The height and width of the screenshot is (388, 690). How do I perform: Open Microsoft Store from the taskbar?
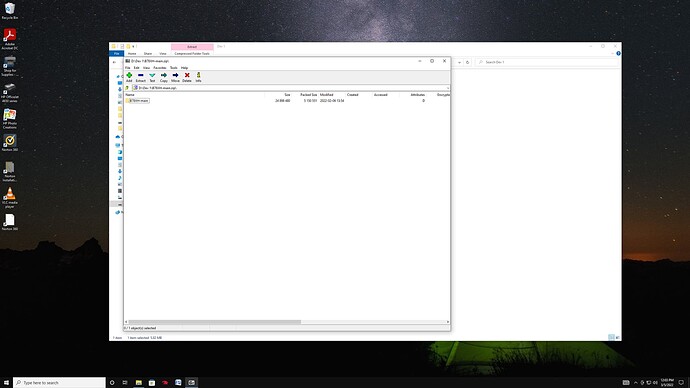(152, 383)
